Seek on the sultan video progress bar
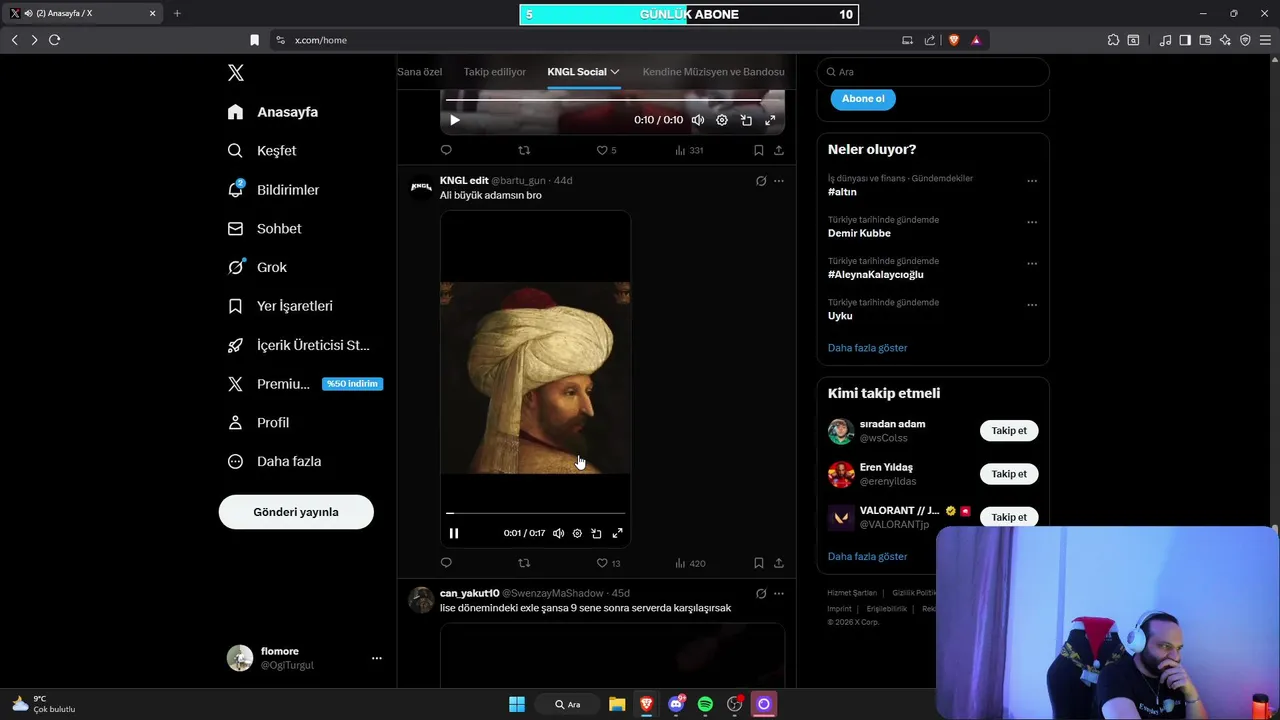 pyautogui.click(x=536, y=513)
